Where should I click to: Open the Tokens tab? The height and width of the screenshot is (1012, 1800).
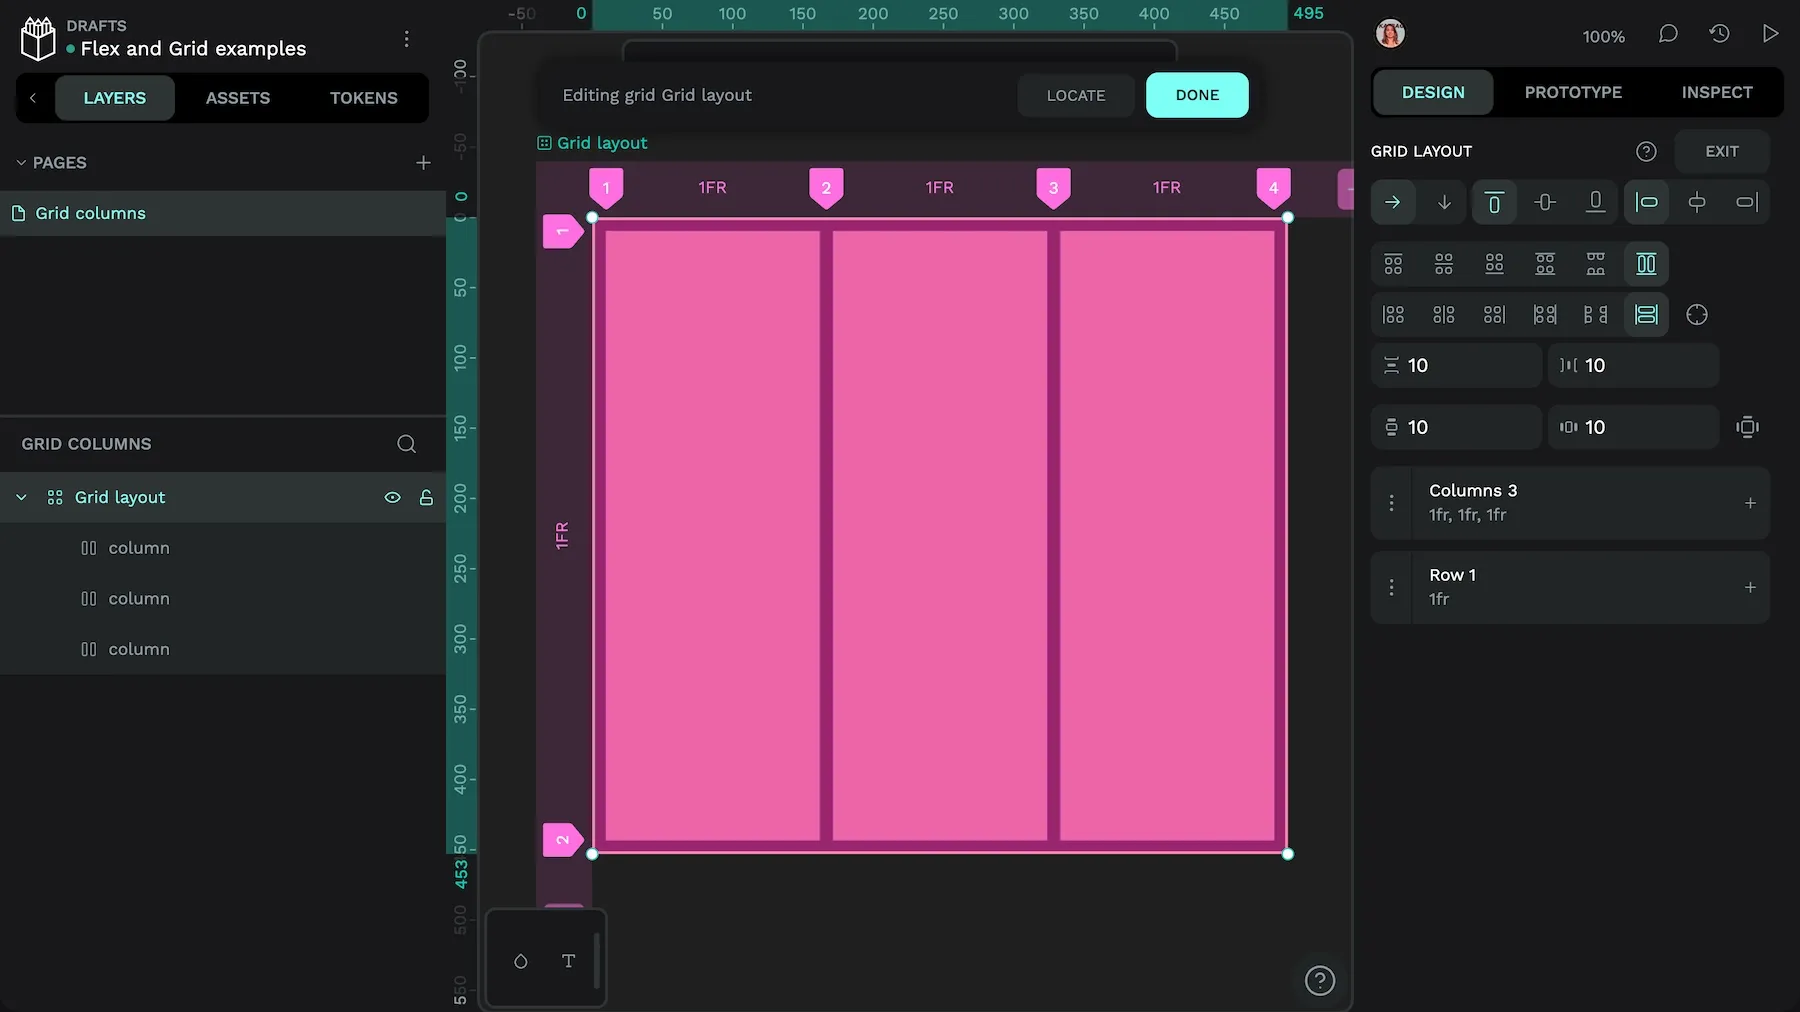(x=363, y=98)
